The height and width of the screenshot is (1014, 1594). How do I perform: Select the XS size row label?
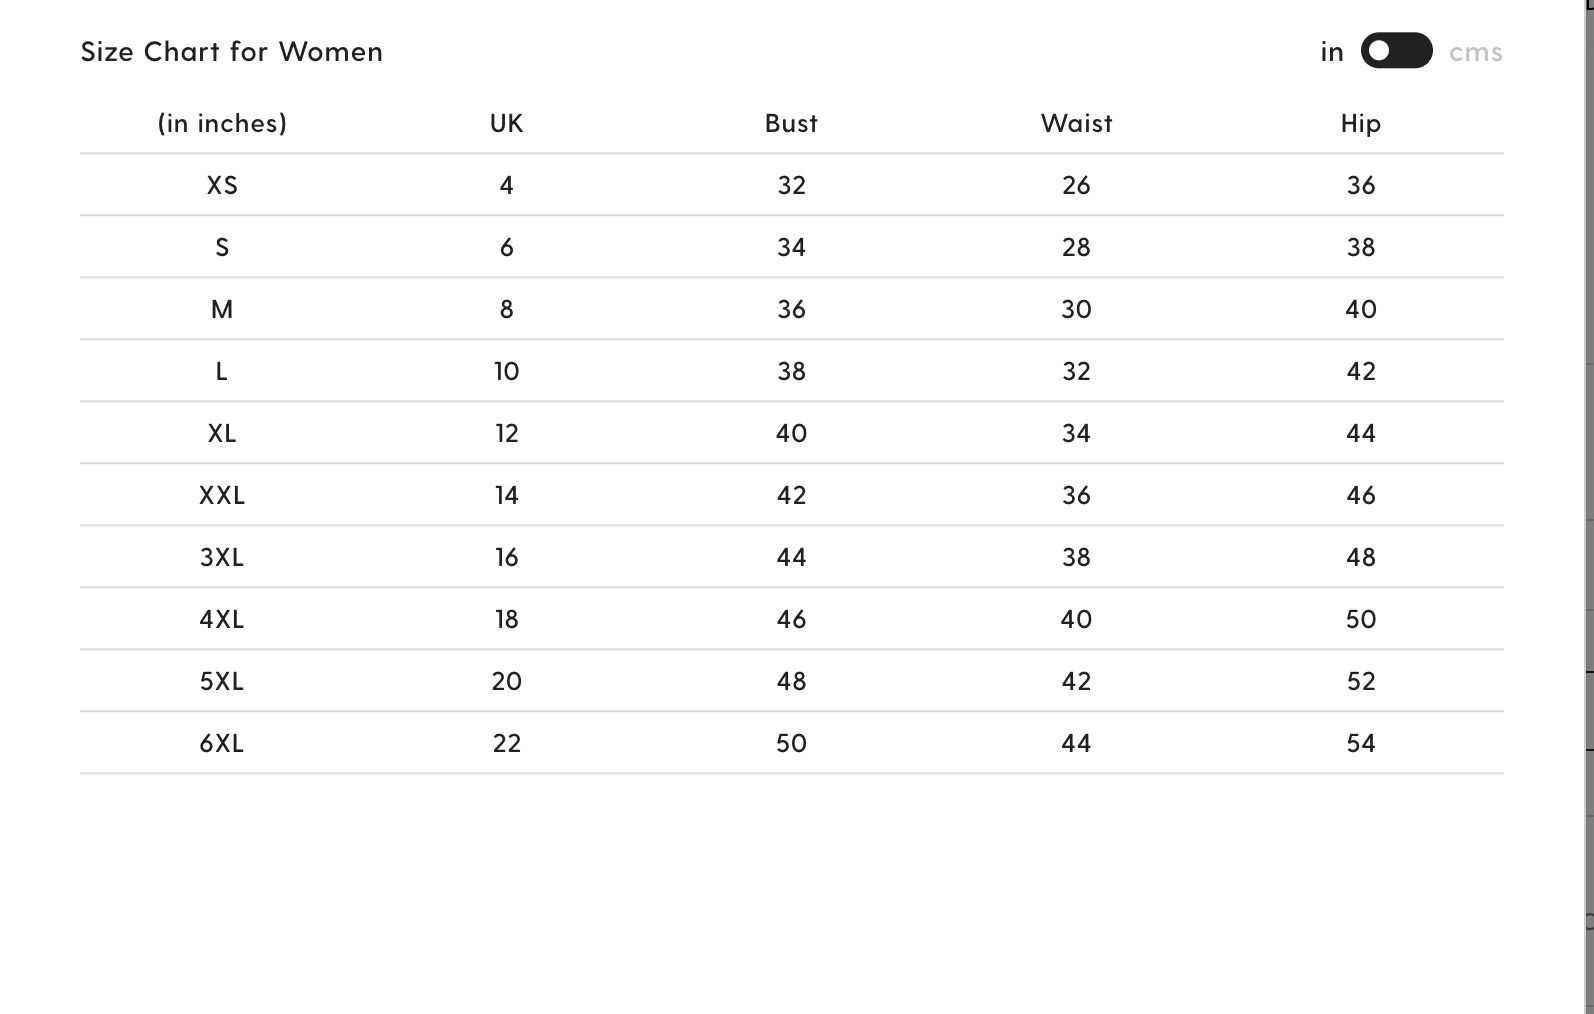[x=222, y=185]
